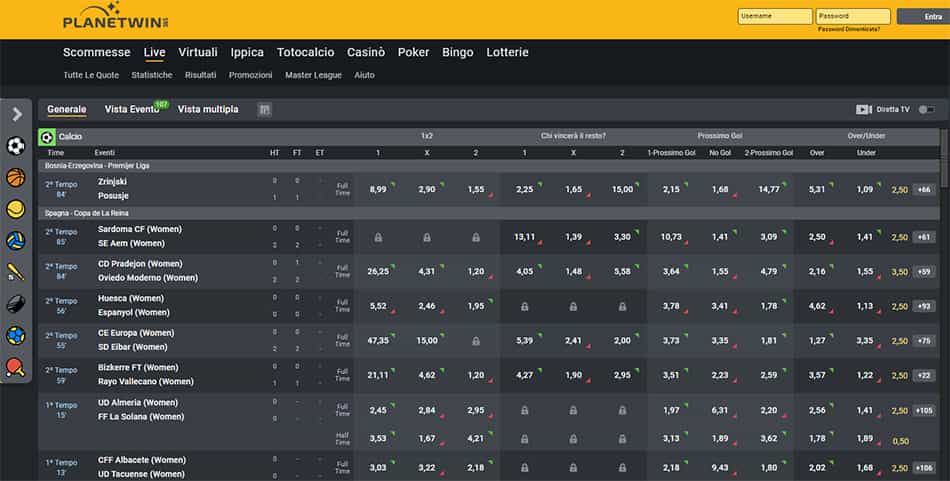950x481 pixels.
Task: Click the Rayo Vallecano (Women) team name
Action: (x=146, y=382)
